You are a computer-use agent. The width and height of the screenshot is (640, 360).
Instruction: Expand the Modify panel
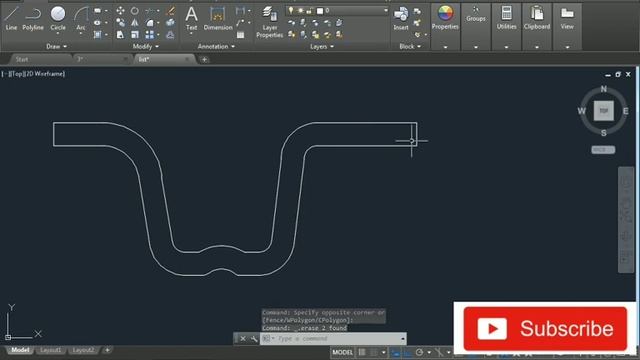(x=145, y=47)
